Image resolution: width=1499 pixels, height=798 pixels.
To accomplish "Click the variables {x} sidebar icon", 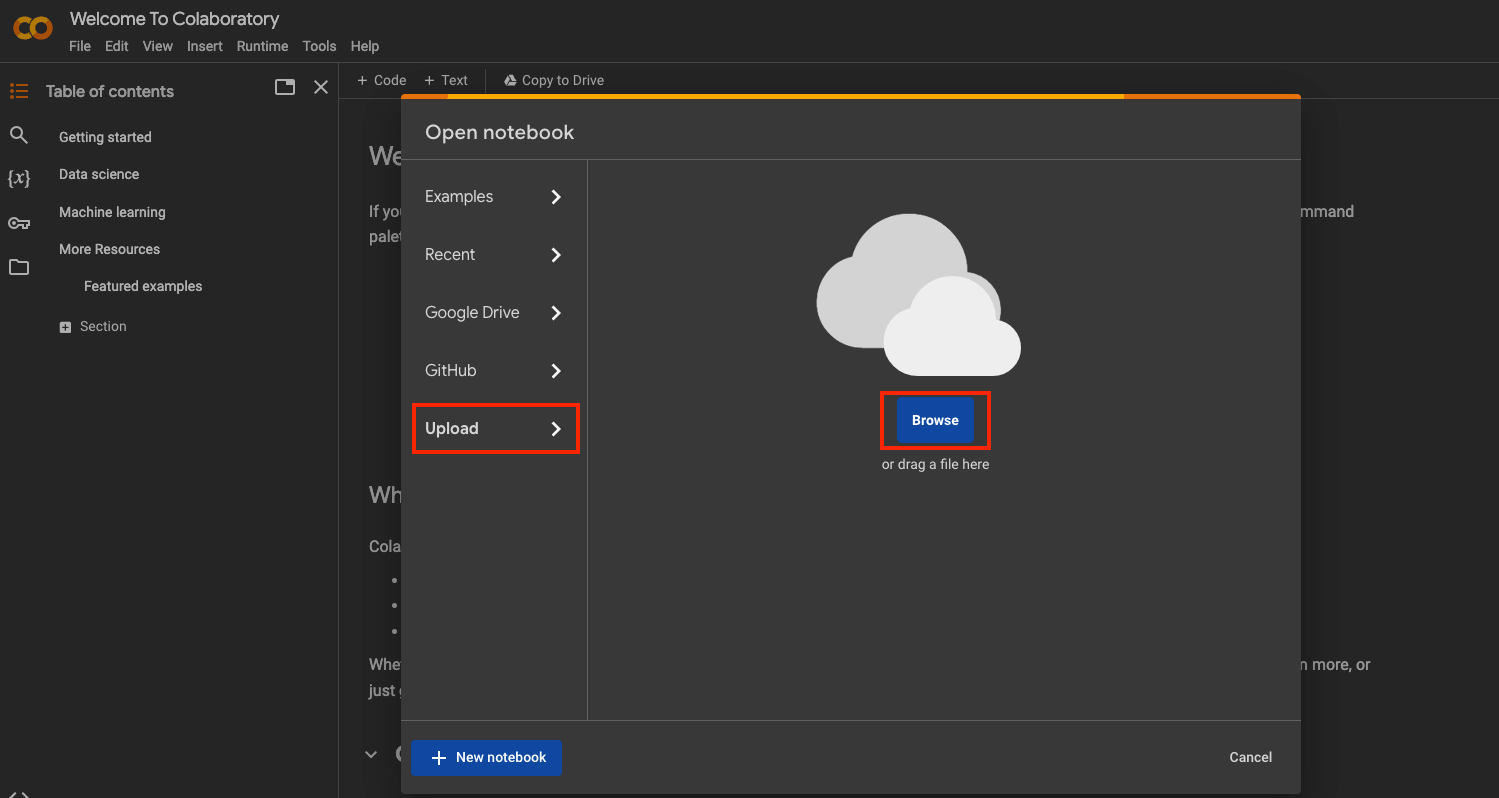I will point(19,179).
